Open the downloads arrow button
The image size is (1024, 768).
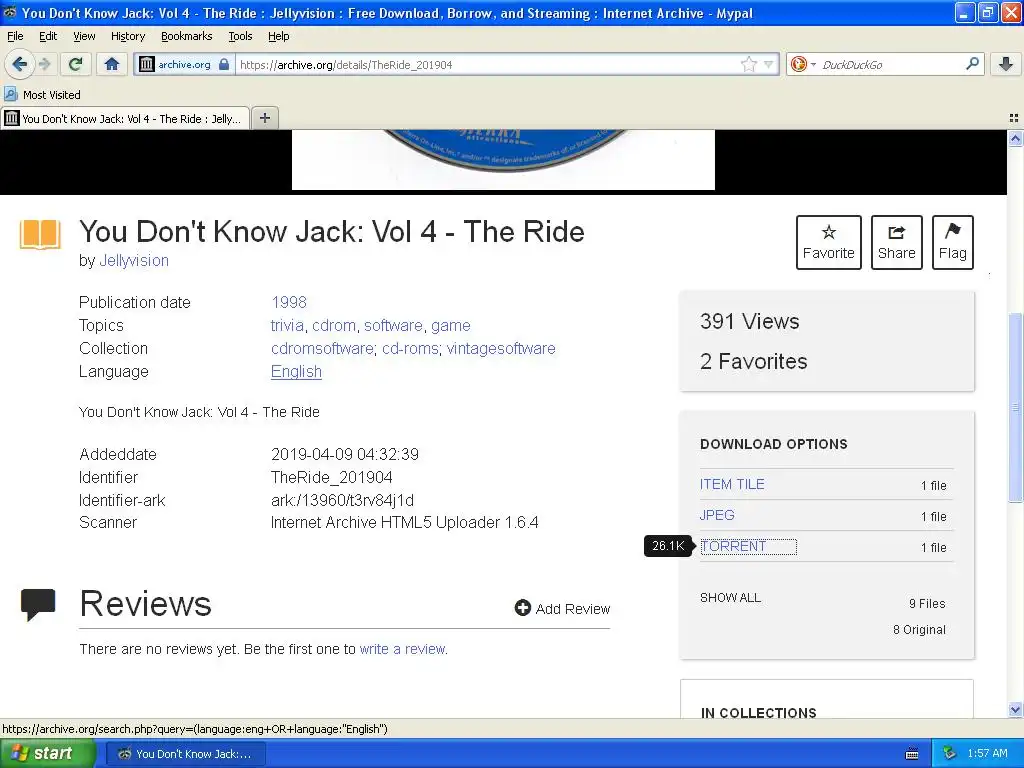pos(1006,64)
